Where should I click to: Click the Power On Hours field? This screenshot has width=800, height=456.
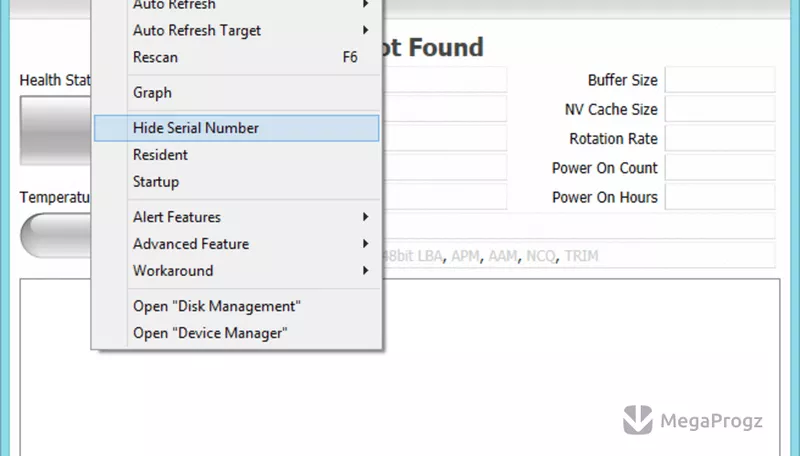720,197
